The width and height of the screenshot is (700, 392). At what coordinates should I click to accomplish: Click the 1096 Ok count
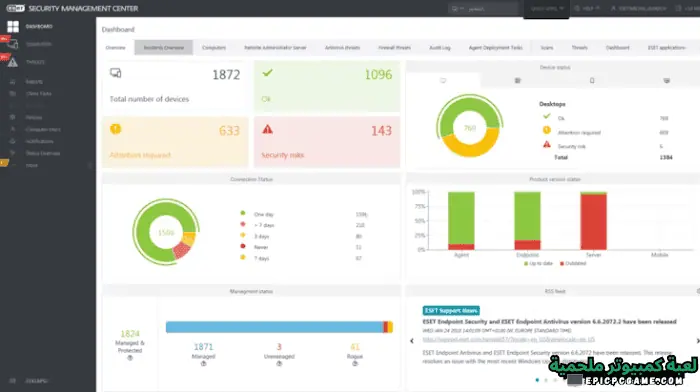tap(379, 75)
